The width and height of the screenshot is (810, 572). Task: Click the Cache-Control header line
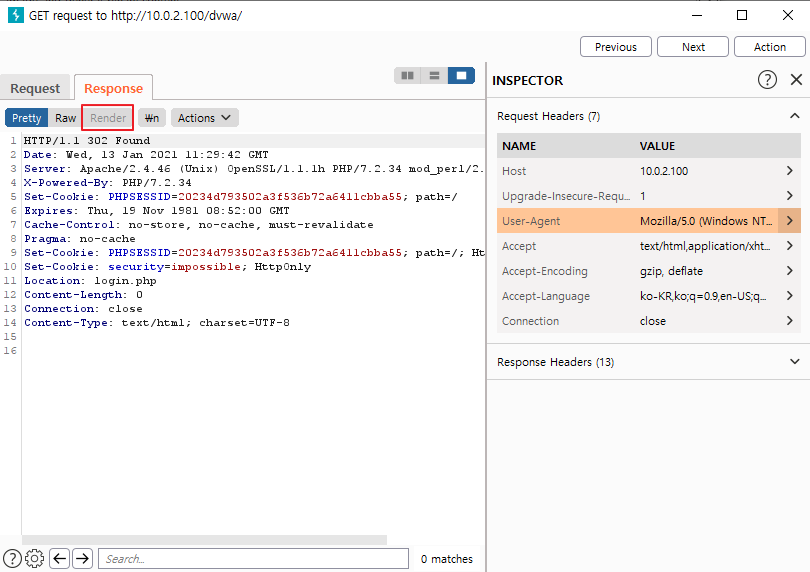click(x=198, y=225)
